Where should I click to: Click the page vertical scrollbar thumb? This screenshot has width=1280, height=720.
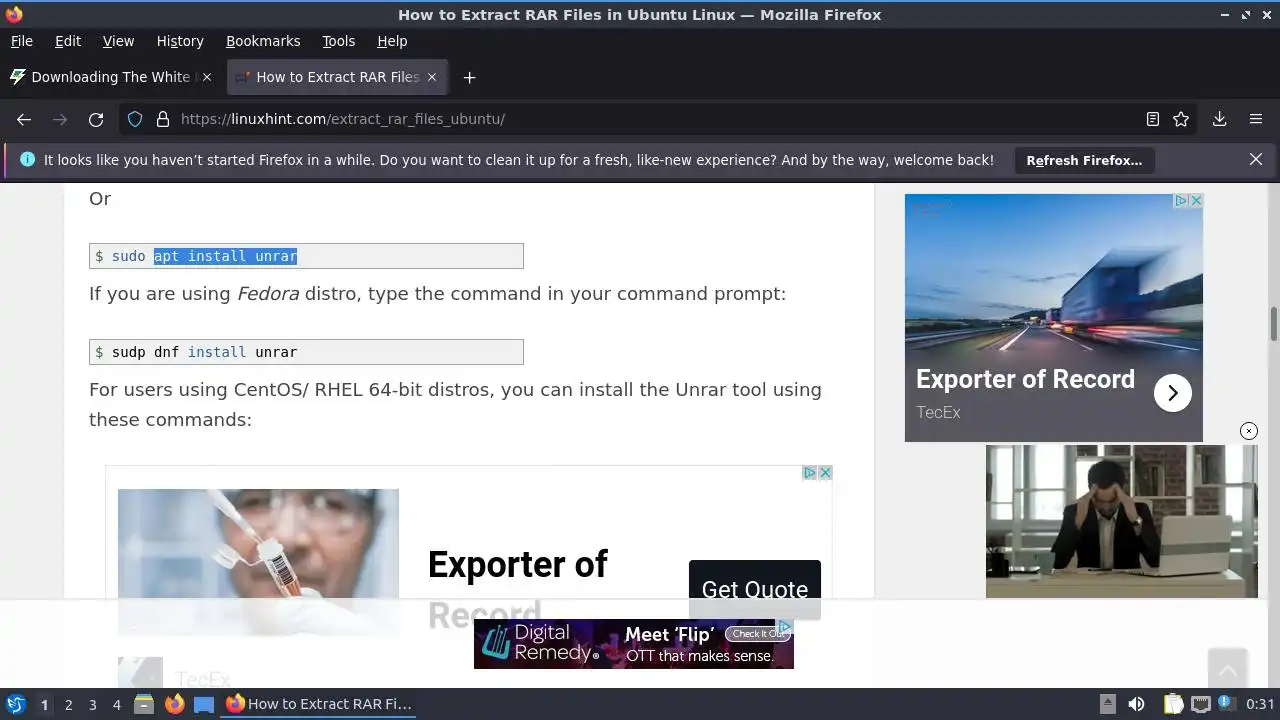pos(1274,326)
